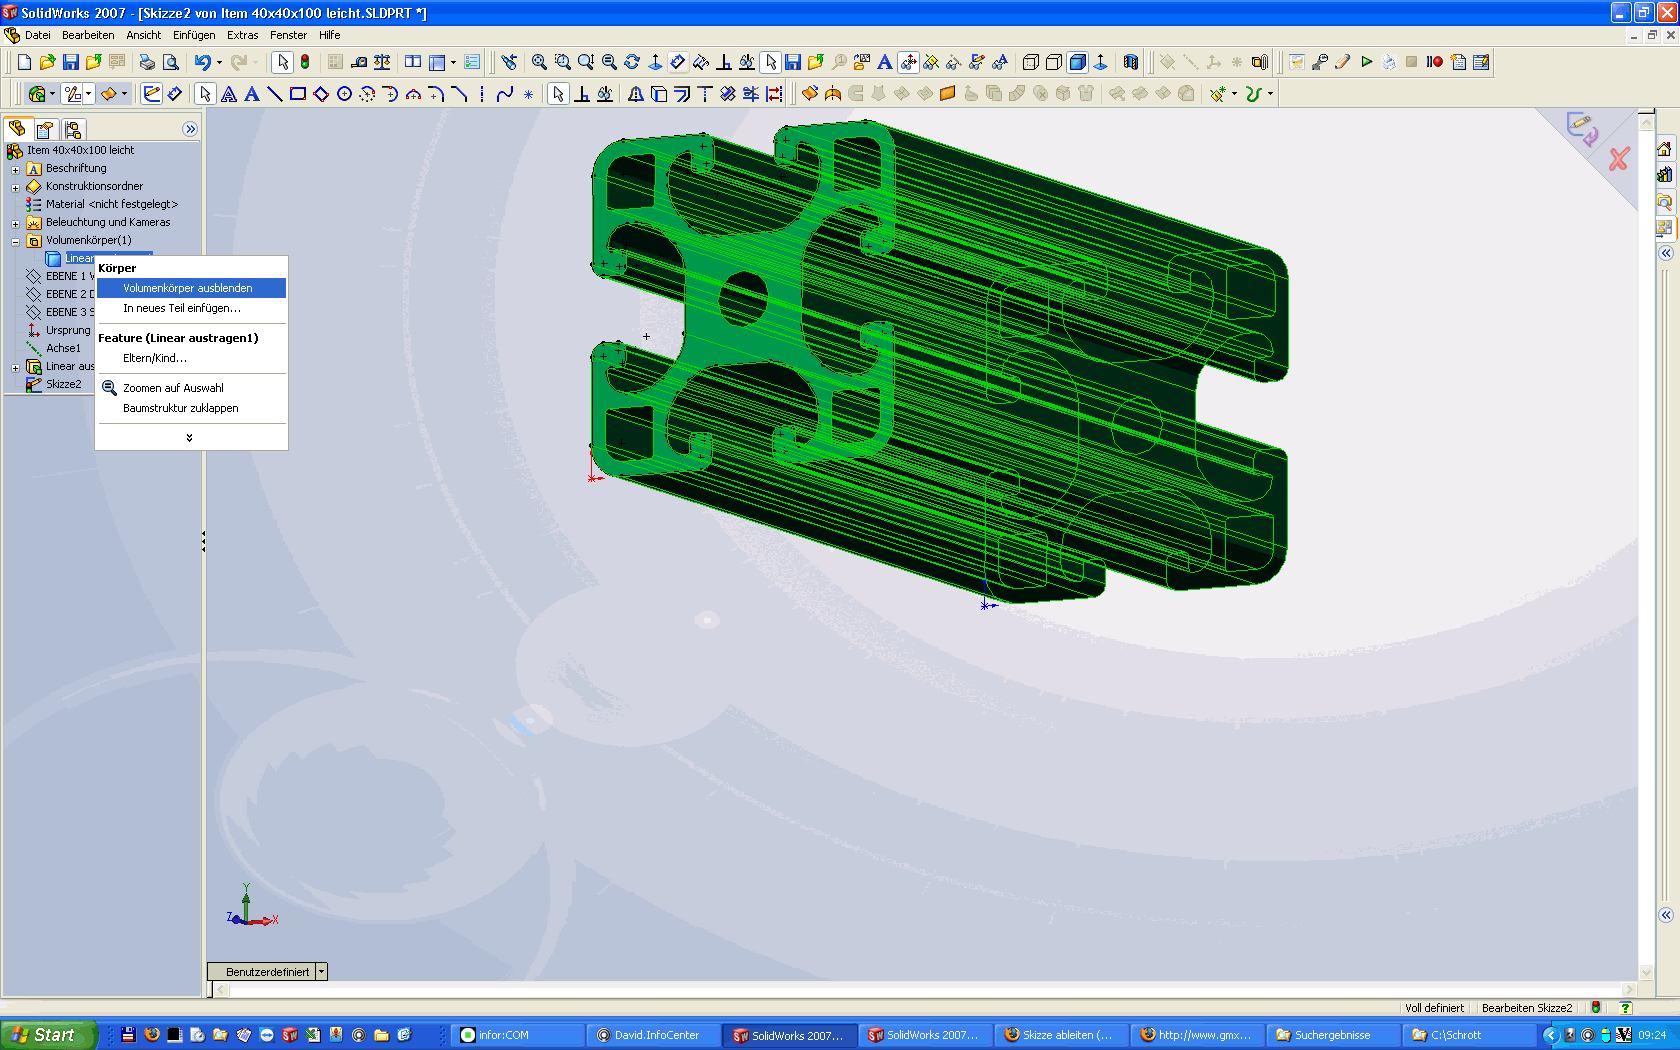
Task: Switch to Shaded display mode icon
Action: point(1077,62)
